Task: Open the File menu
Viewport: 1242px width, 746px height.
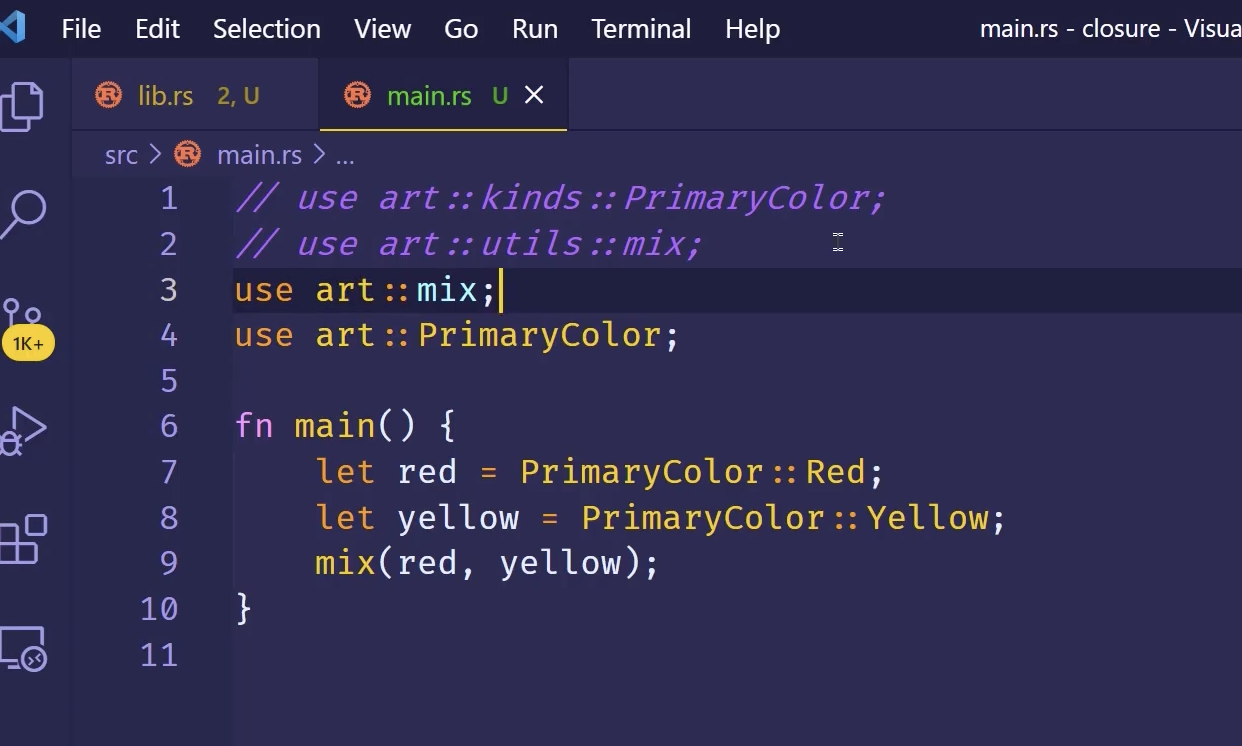Action: (x=81, y=29)
